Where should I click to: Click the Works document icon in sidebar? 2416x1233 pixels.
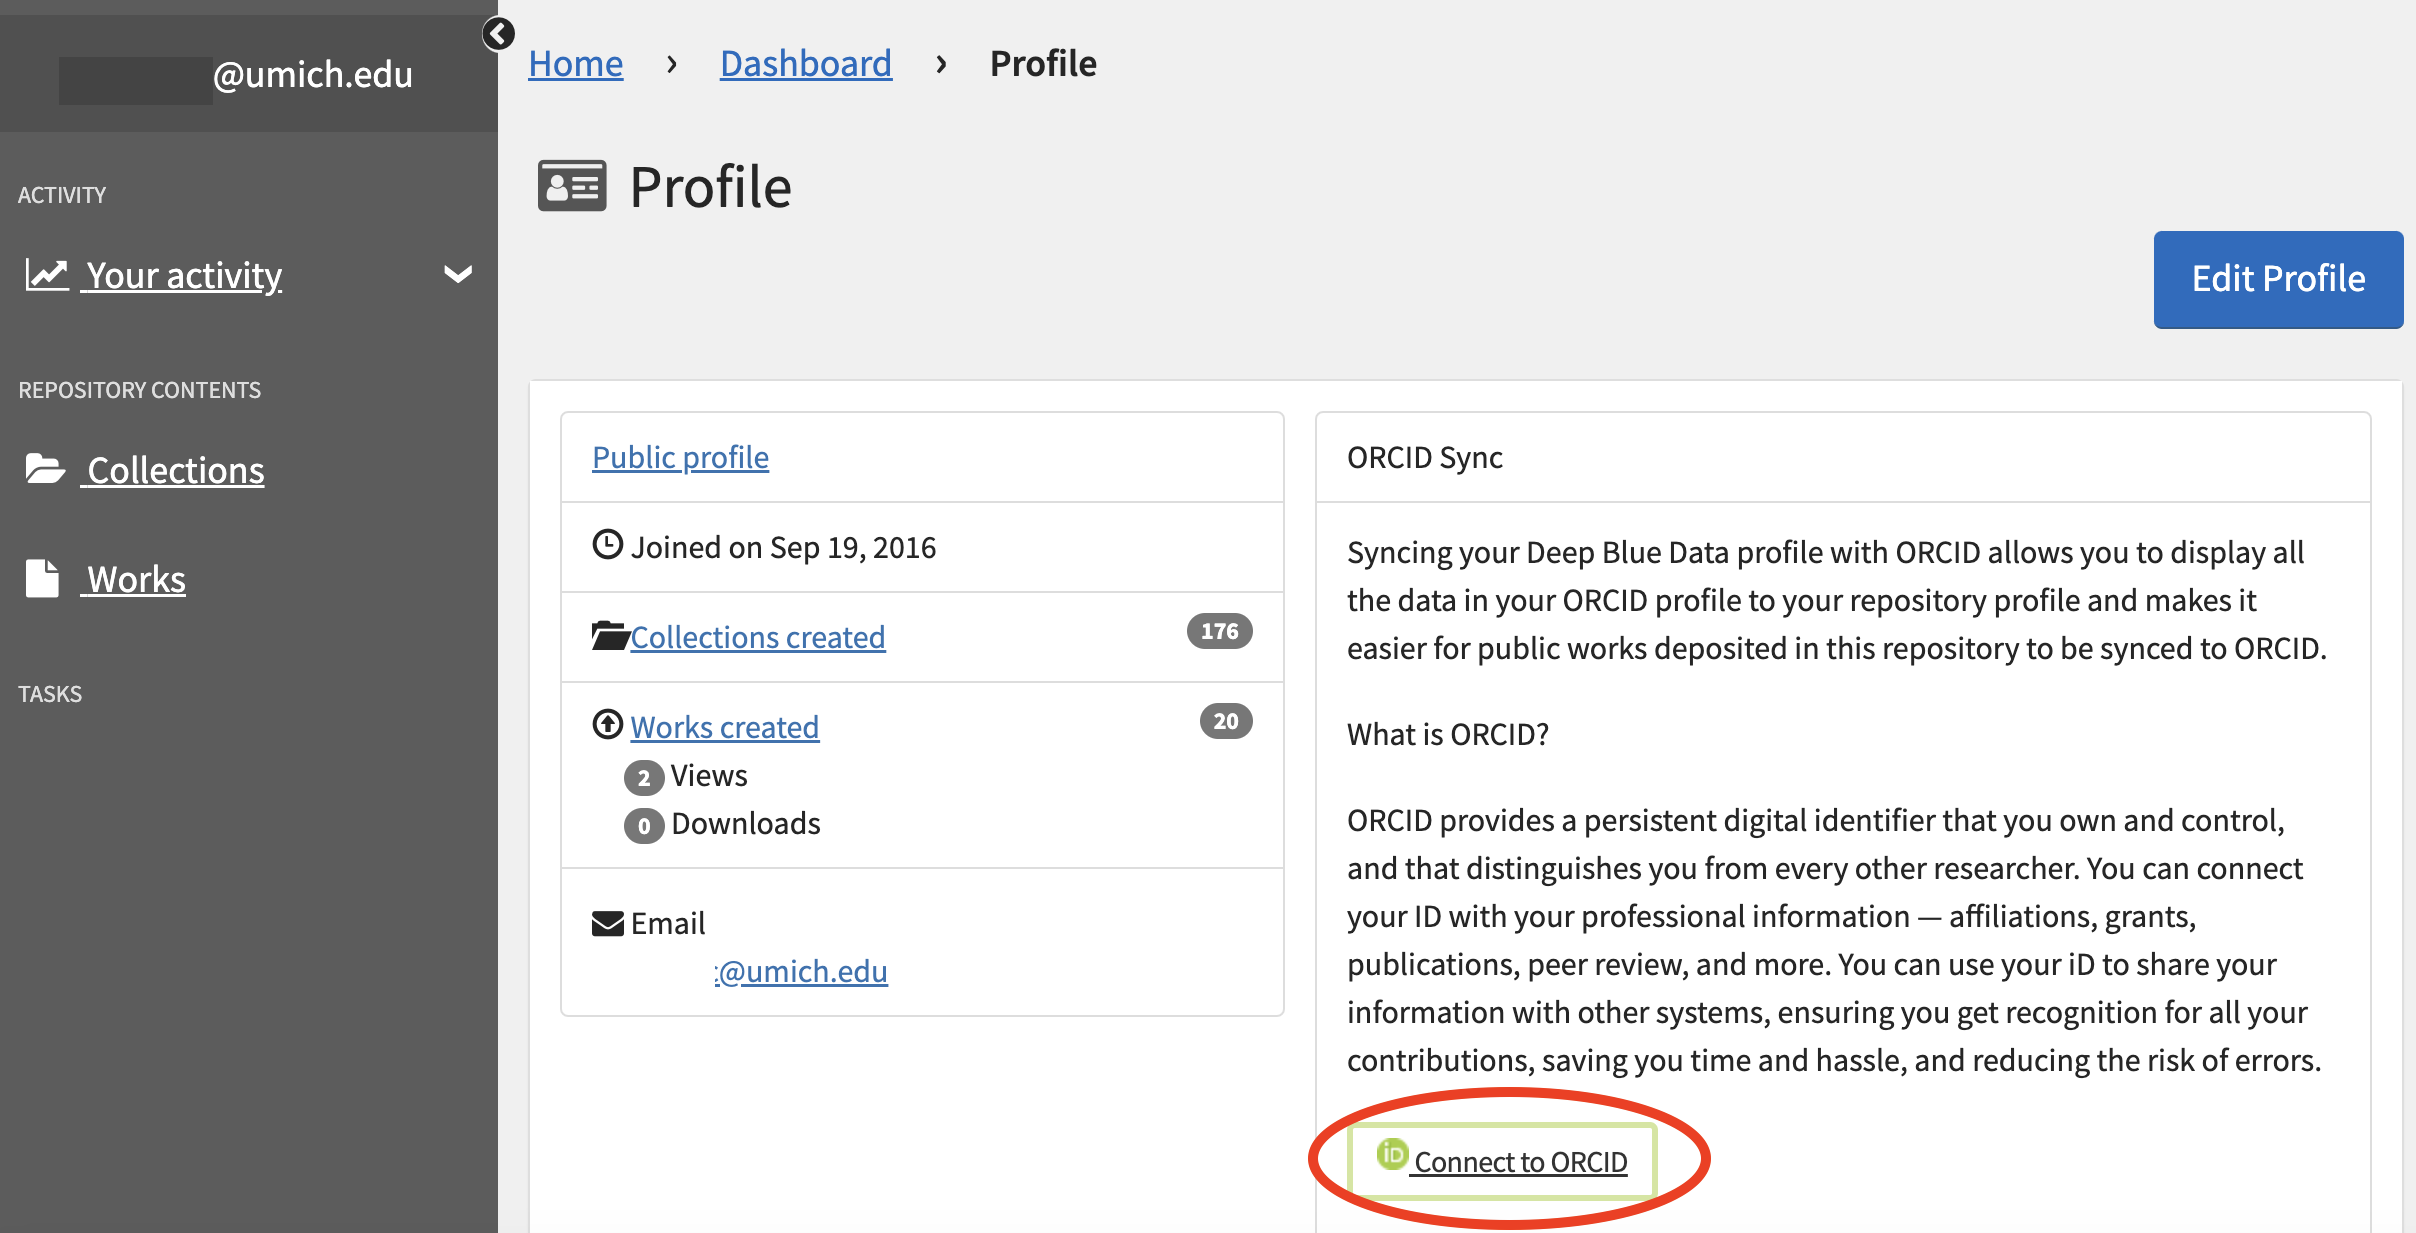pyautogui.click(x=42, y=578)
